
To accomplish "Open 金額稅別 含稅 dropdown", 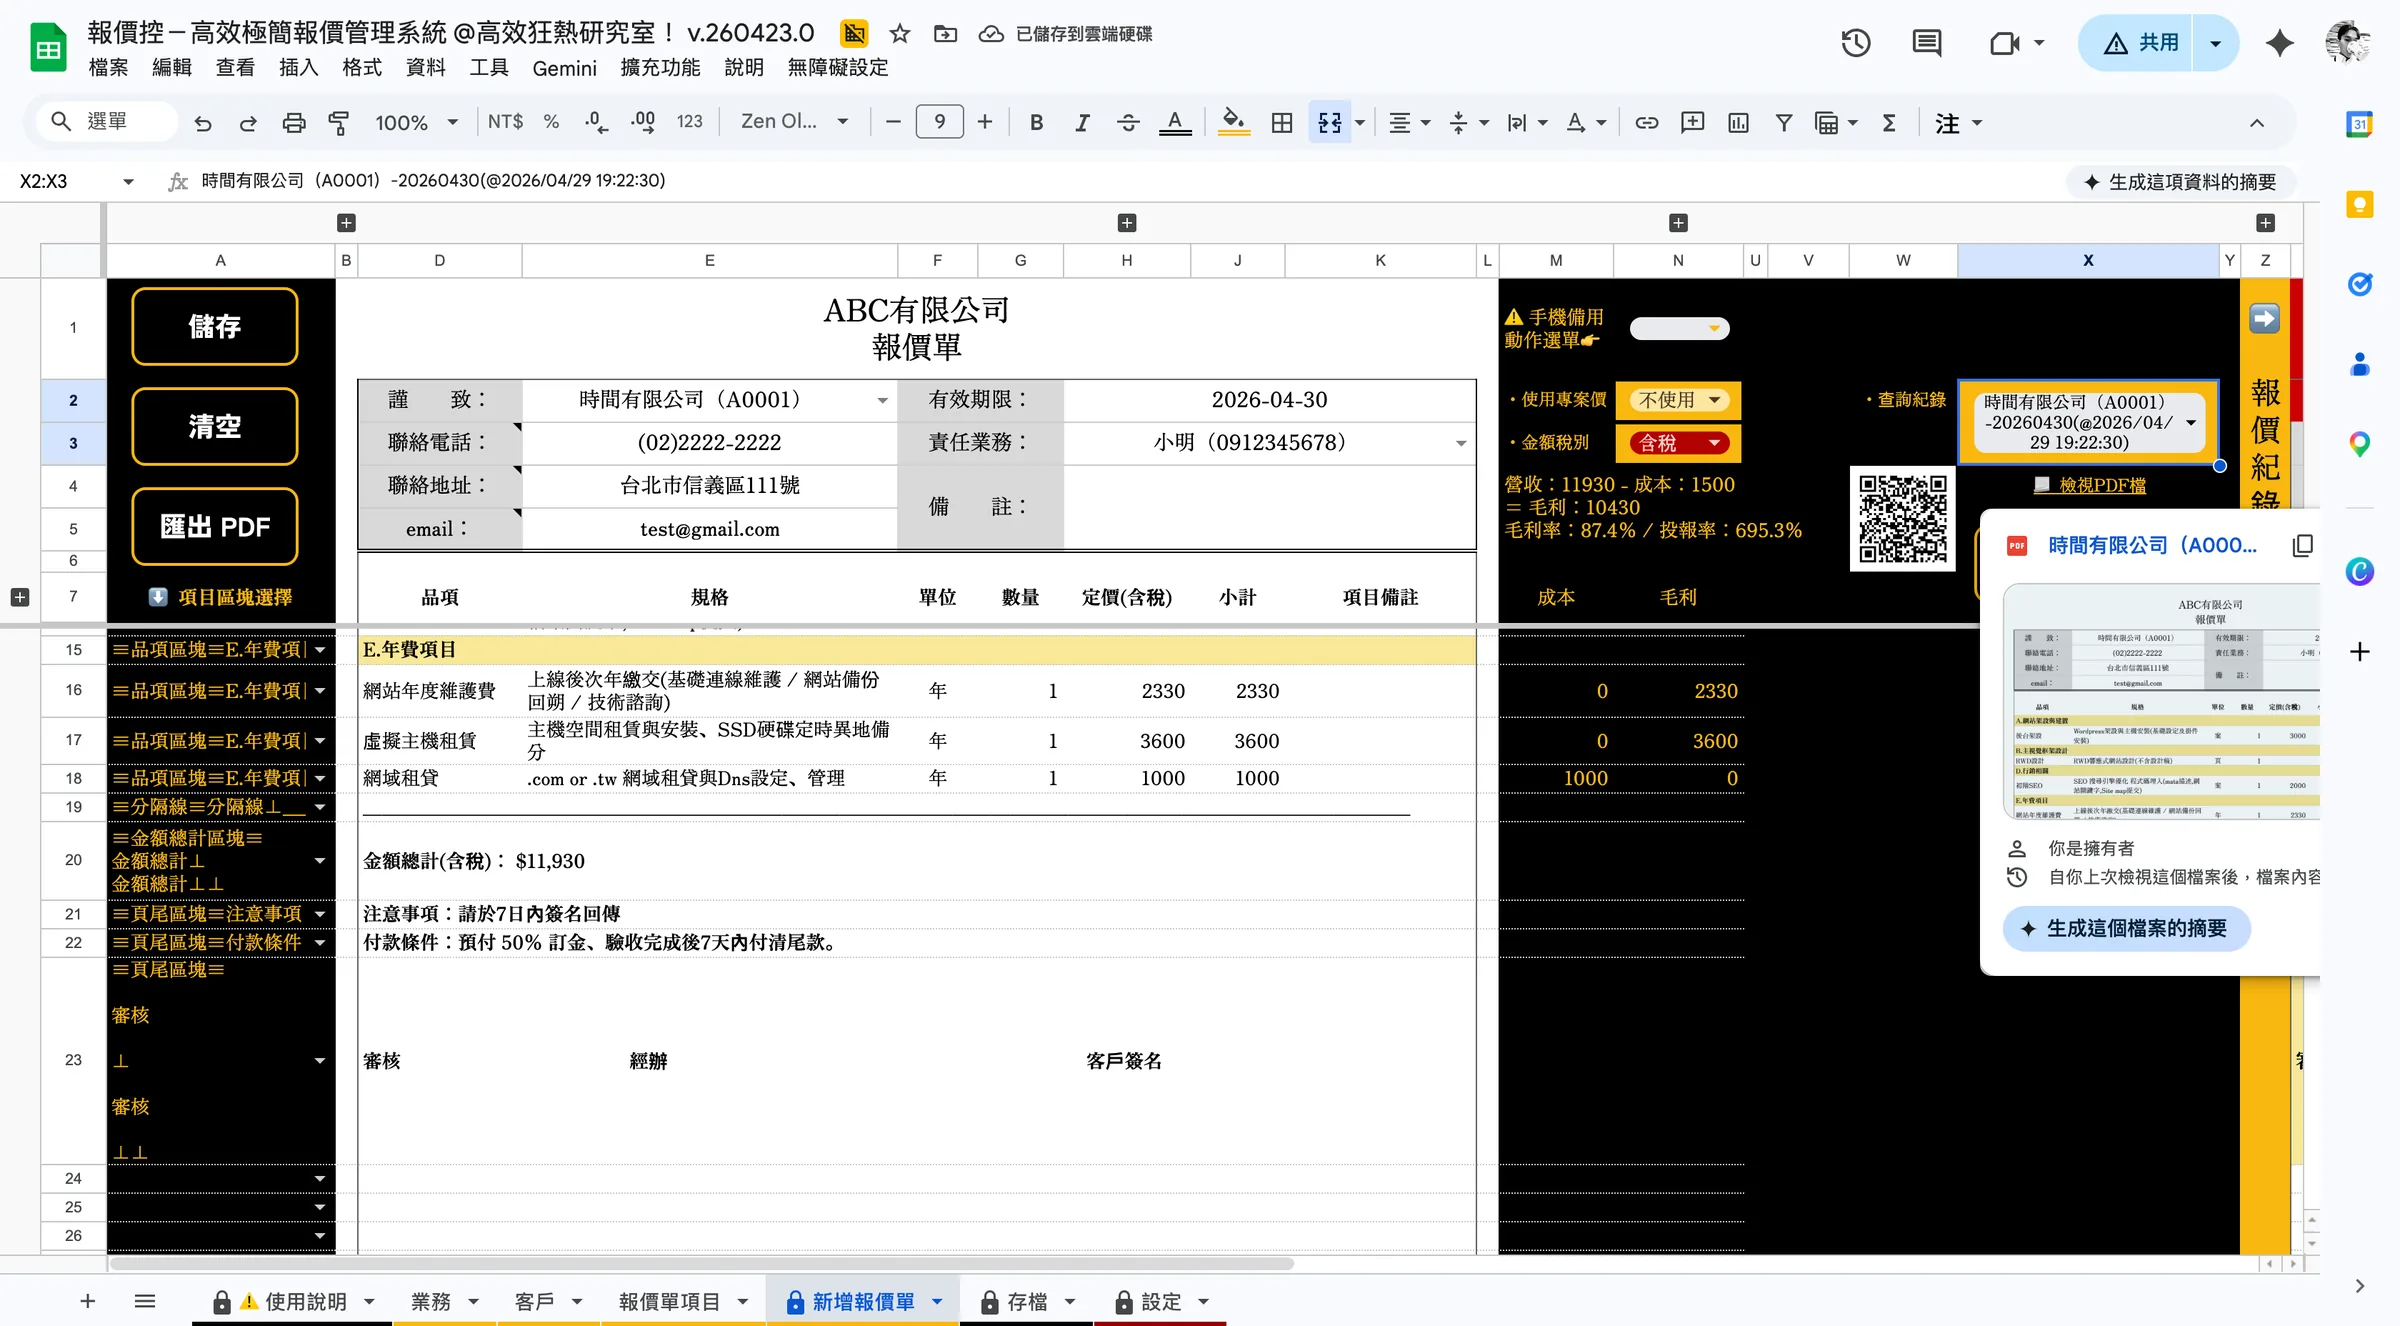I will (1679, 443).
